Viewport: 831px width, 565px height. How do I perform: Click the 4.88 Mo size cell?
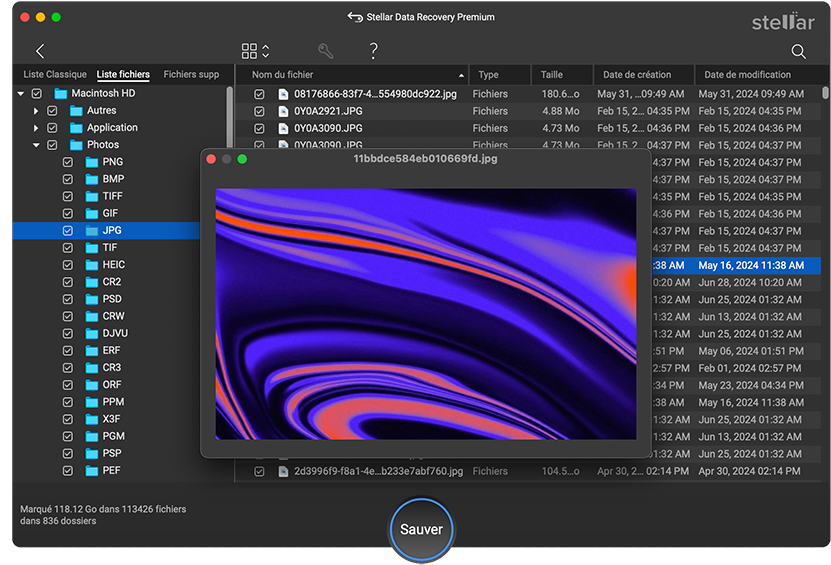coord(560,111)
